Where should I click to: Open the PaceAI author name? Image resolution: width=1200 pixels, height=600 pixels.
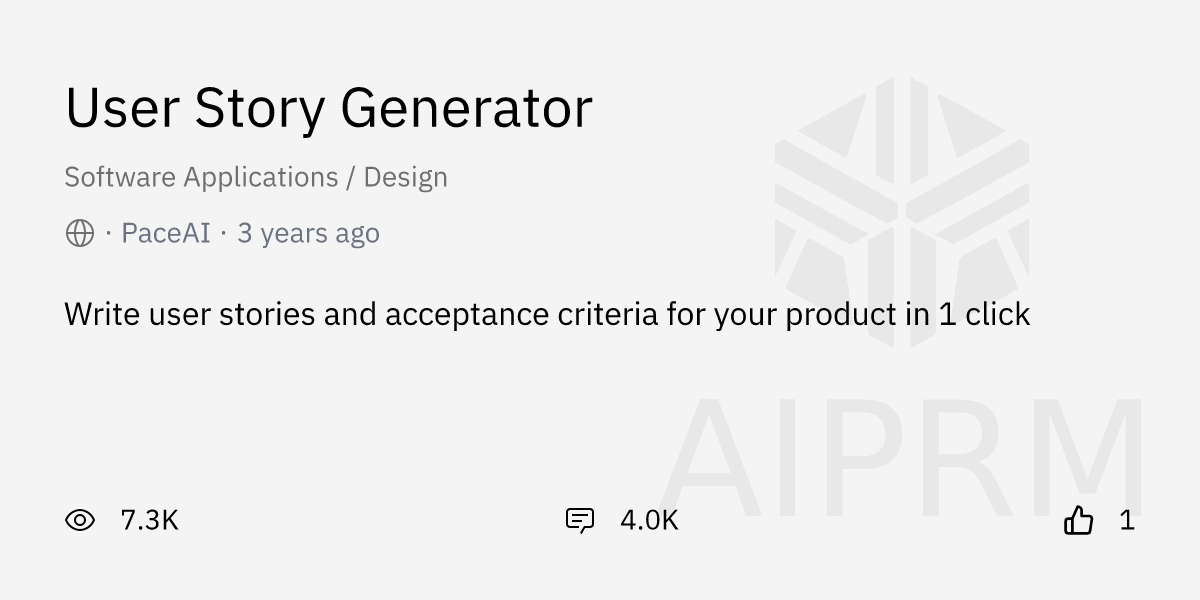[x=166, y=234]
